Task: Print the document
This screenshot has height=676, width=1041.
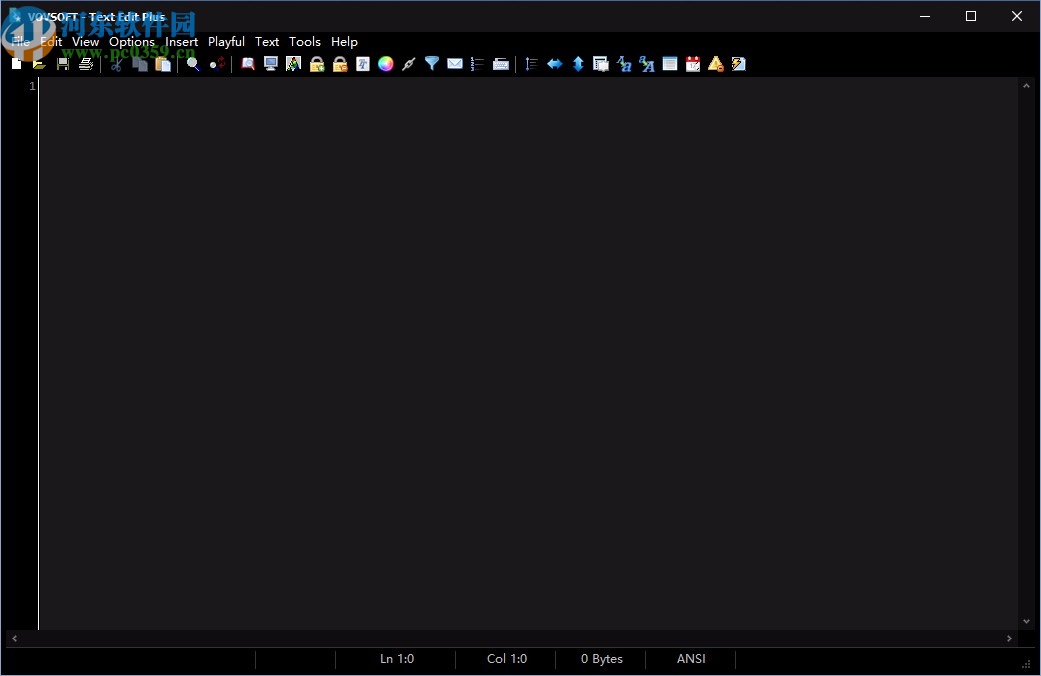Action: click(87, 63)
